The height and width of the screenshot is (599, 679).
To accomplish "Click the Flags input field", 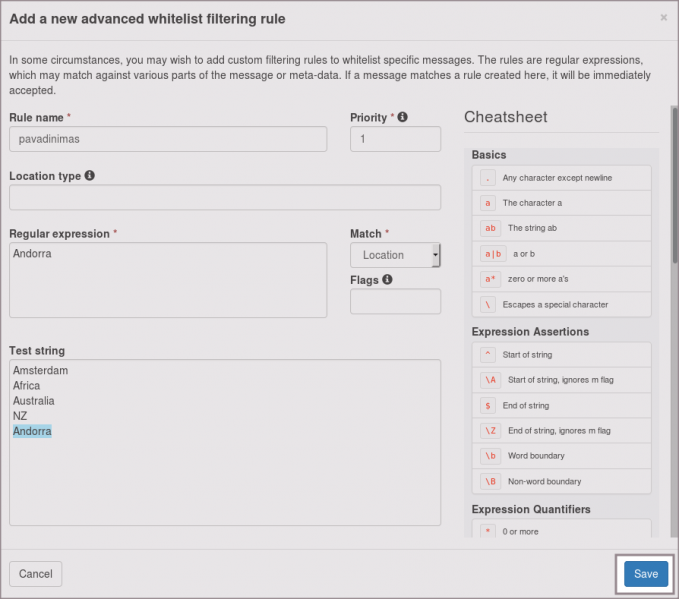I will (x=395, y=301).
